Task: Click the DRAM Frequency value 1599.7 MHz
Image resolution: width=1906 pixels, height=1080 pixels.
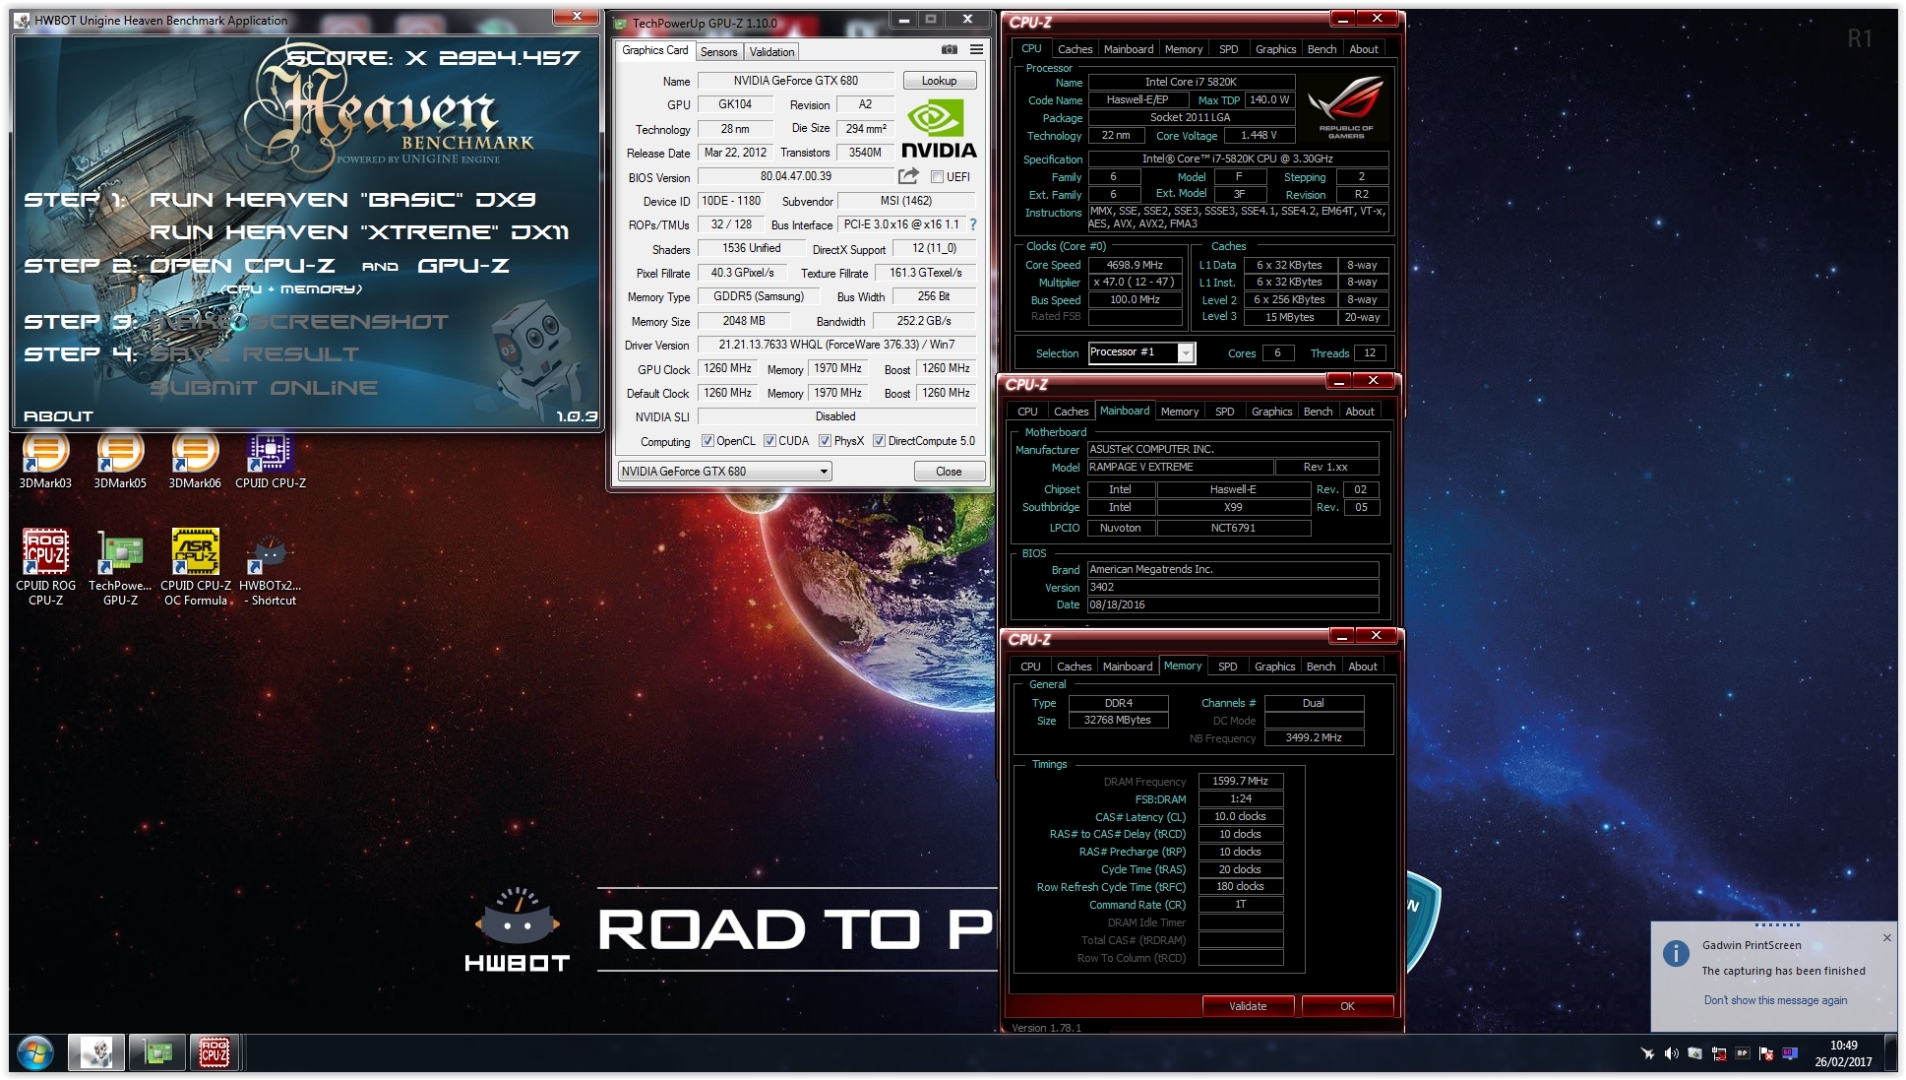Action: 1240,781
